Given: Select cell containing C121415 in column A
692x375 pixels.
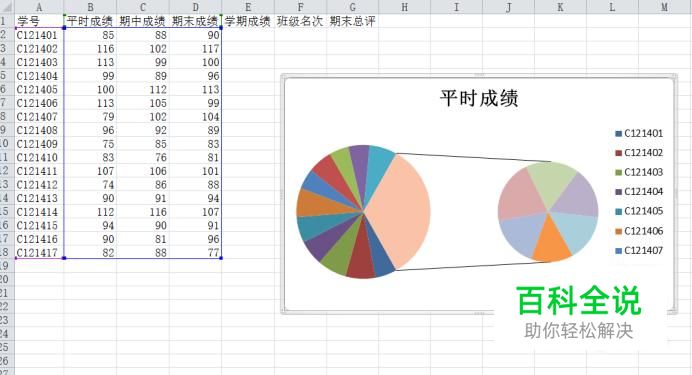Looking at the screenshot, I should (39, 225).
